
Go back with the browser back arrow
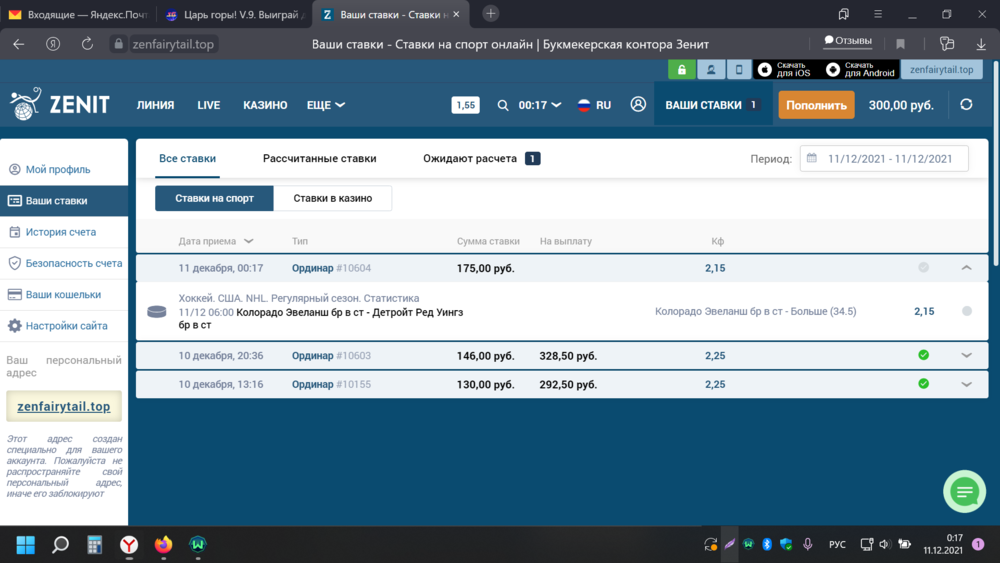click(19, 44)
